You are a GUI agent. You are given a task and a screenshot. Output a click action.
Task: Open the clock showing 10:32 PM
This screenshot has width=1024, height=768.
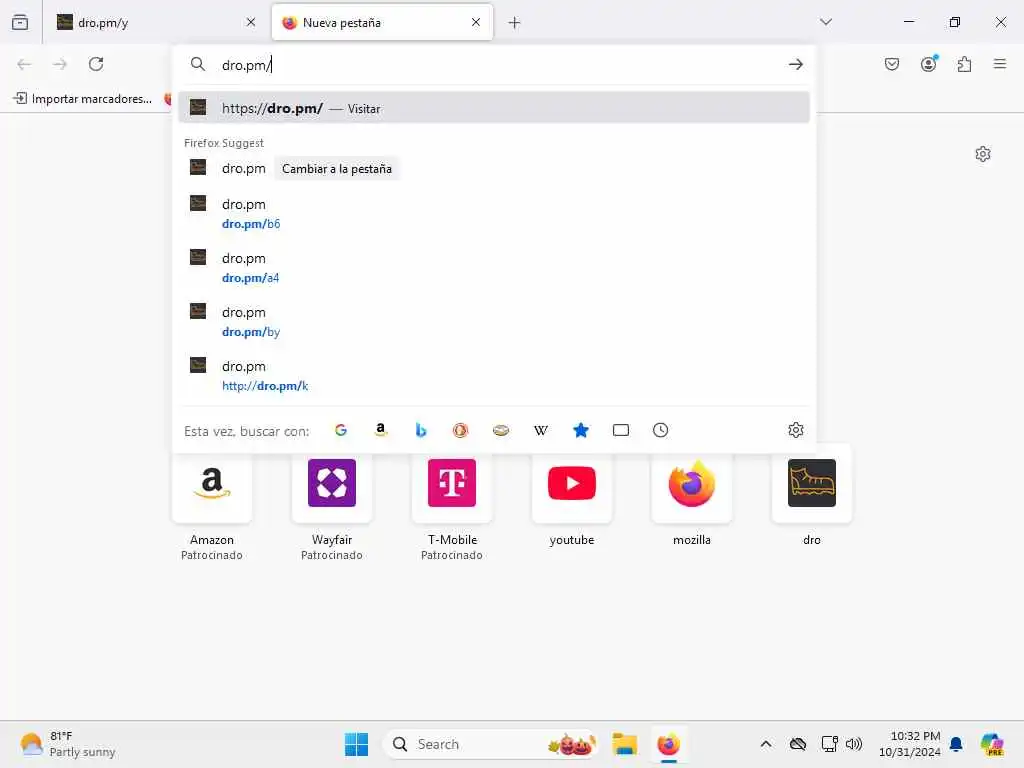tap(910, 744)
